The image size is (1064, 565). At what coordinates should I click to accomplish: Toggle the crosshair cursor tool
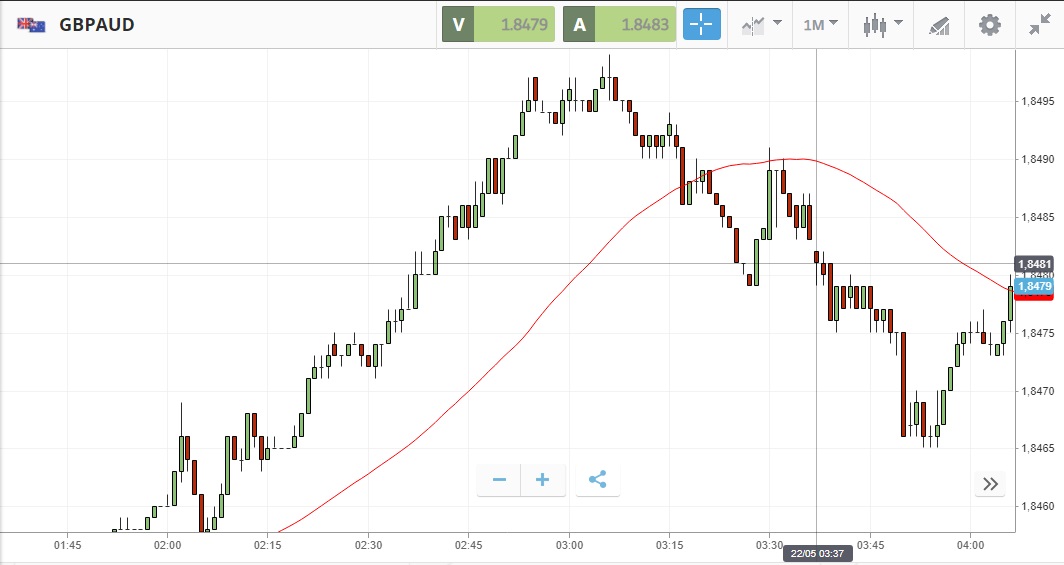pyautogui.click(x=702, y=25)
